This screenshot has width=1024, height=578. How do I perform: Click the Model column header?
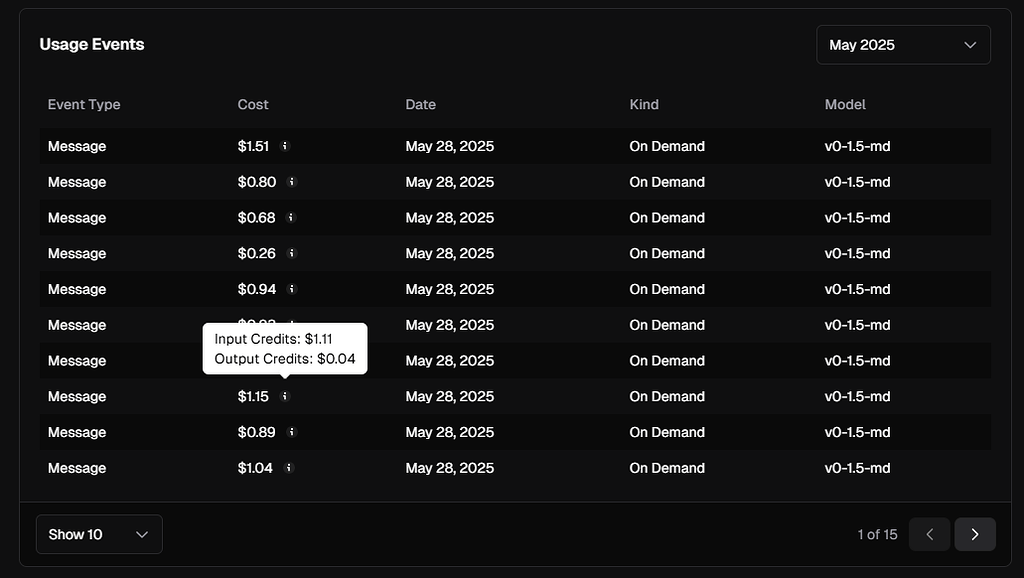(845, 104)
